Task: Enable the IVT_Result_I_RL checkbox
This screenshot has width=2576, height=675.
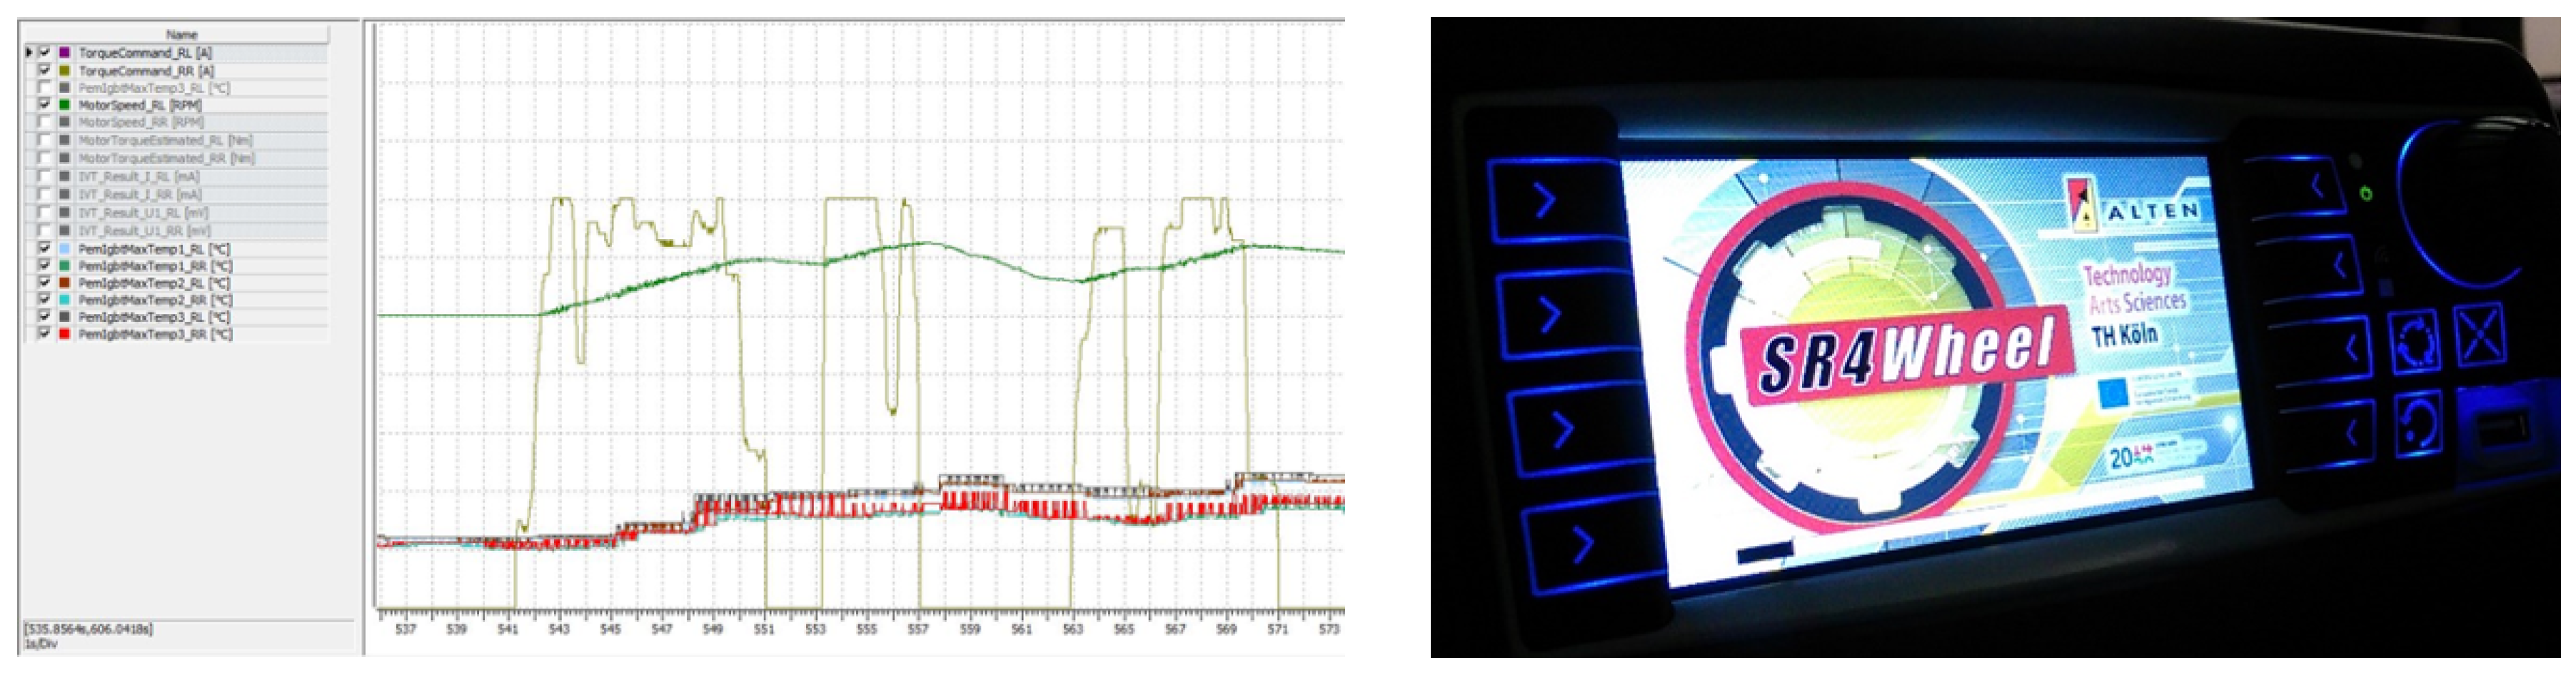Action: coord(45,176)
